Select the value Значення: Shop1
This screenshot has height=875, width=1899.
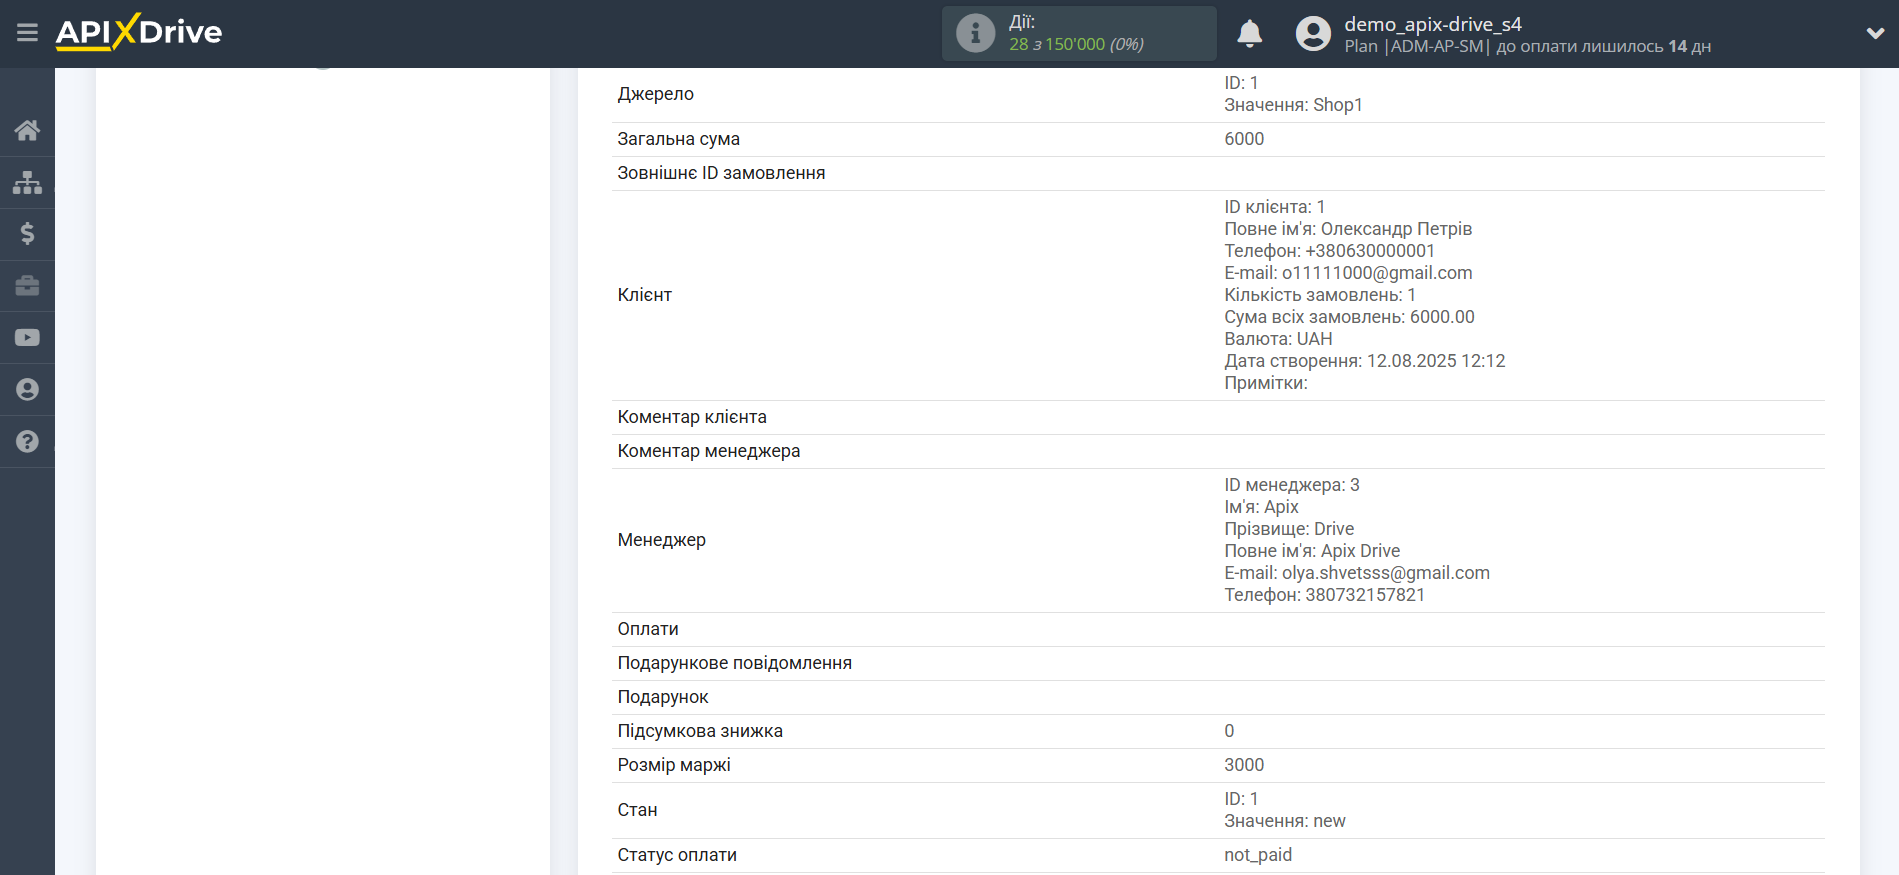click(x=1293, y=105)
